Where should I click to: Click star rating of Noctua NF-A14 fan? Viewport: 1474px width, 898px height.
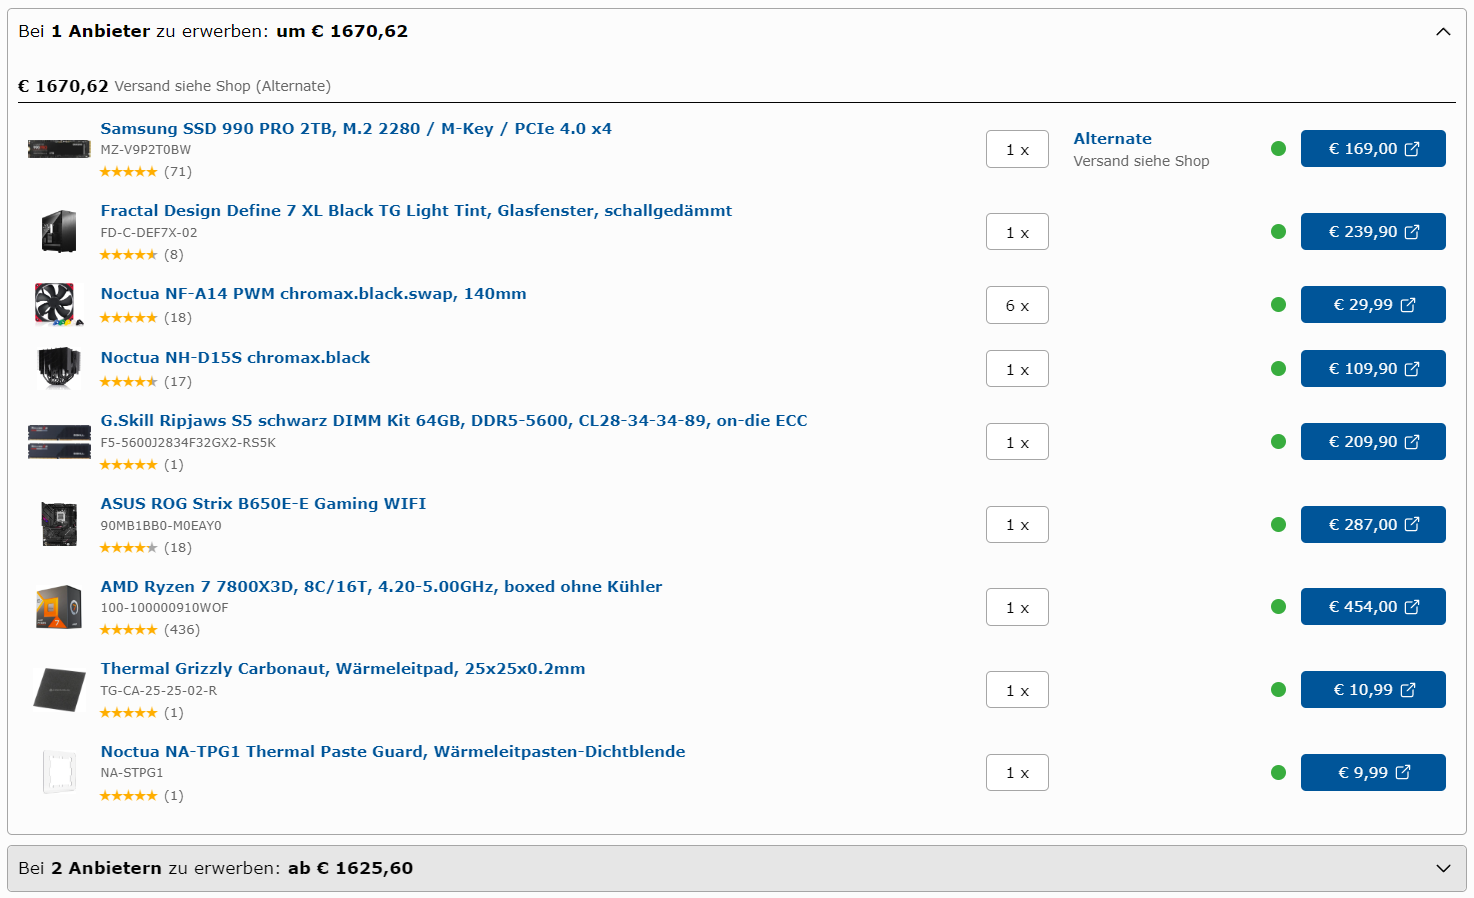coord(146,318)
